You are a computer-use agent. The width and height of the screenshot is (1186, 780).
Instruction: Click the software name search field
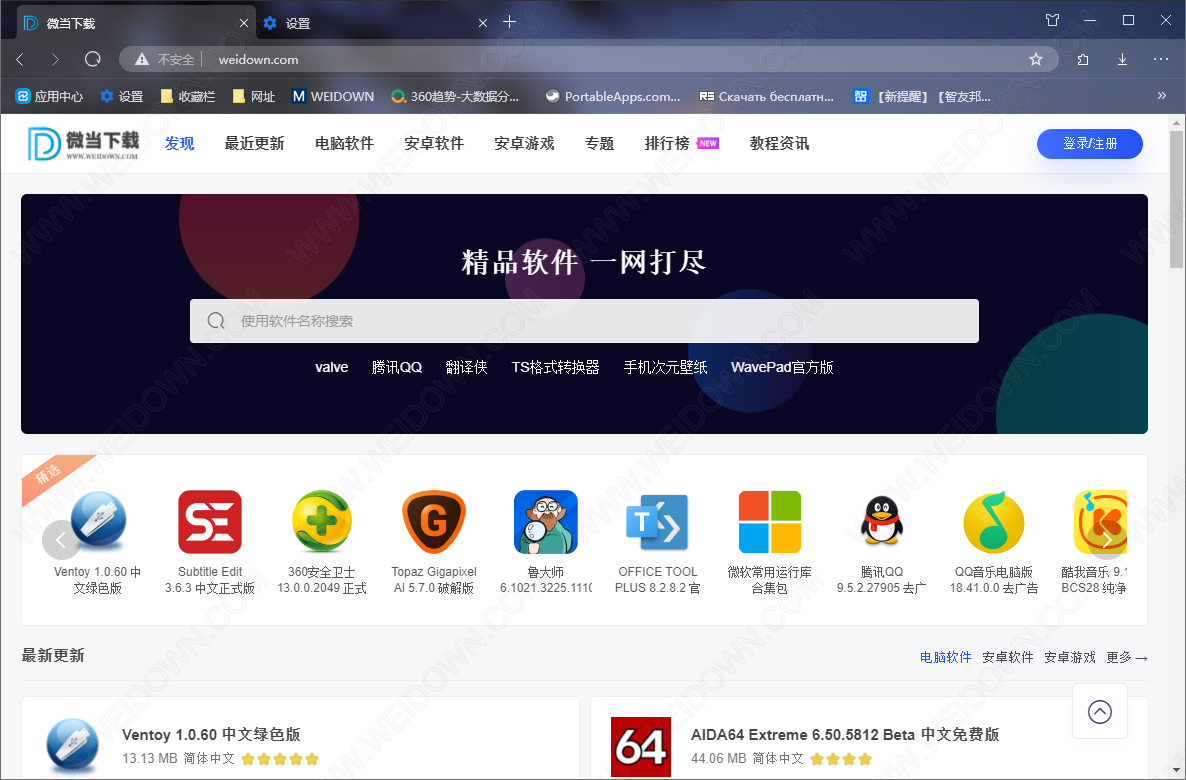584,321
